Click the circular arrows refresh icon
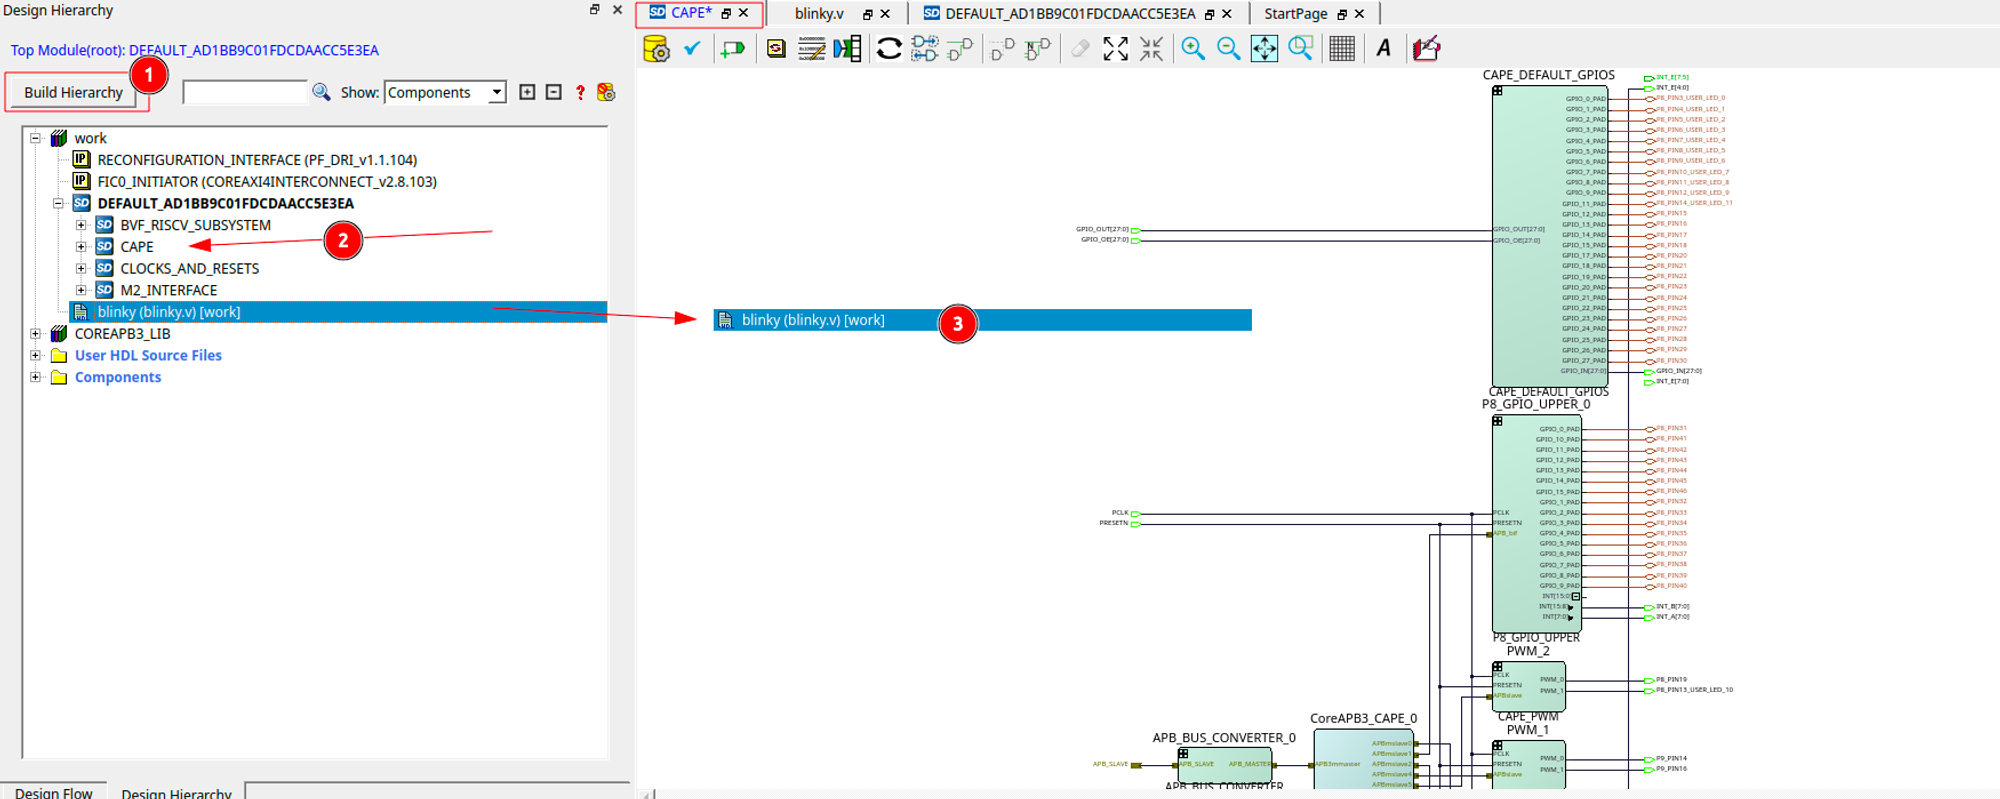Screen dimensions: 2000x799 pos(888,49)
